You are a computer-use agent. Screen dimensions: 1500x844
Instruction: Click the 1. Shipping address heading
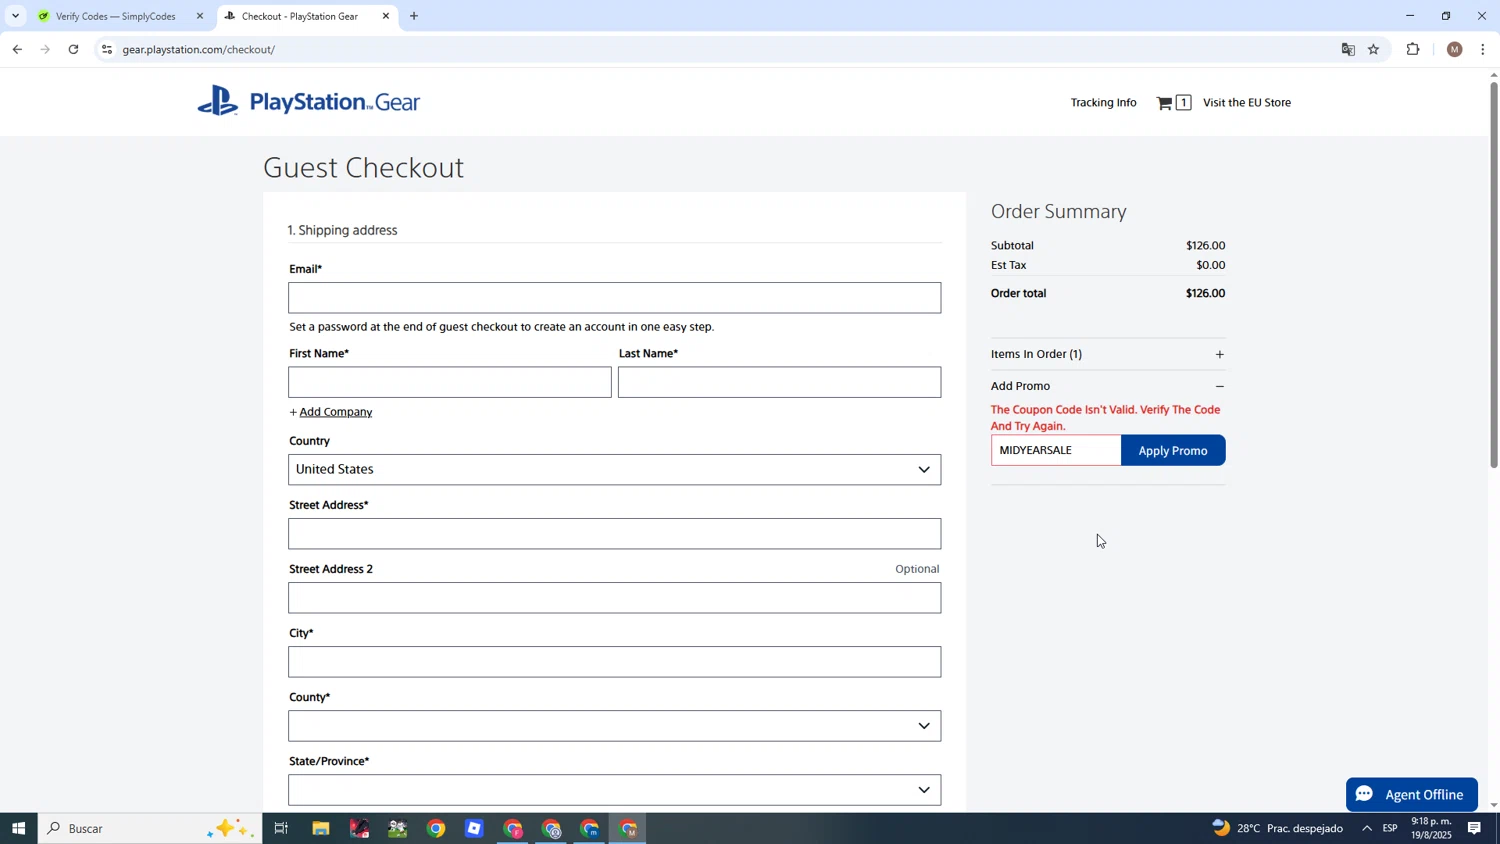click(x=343, y=230)
